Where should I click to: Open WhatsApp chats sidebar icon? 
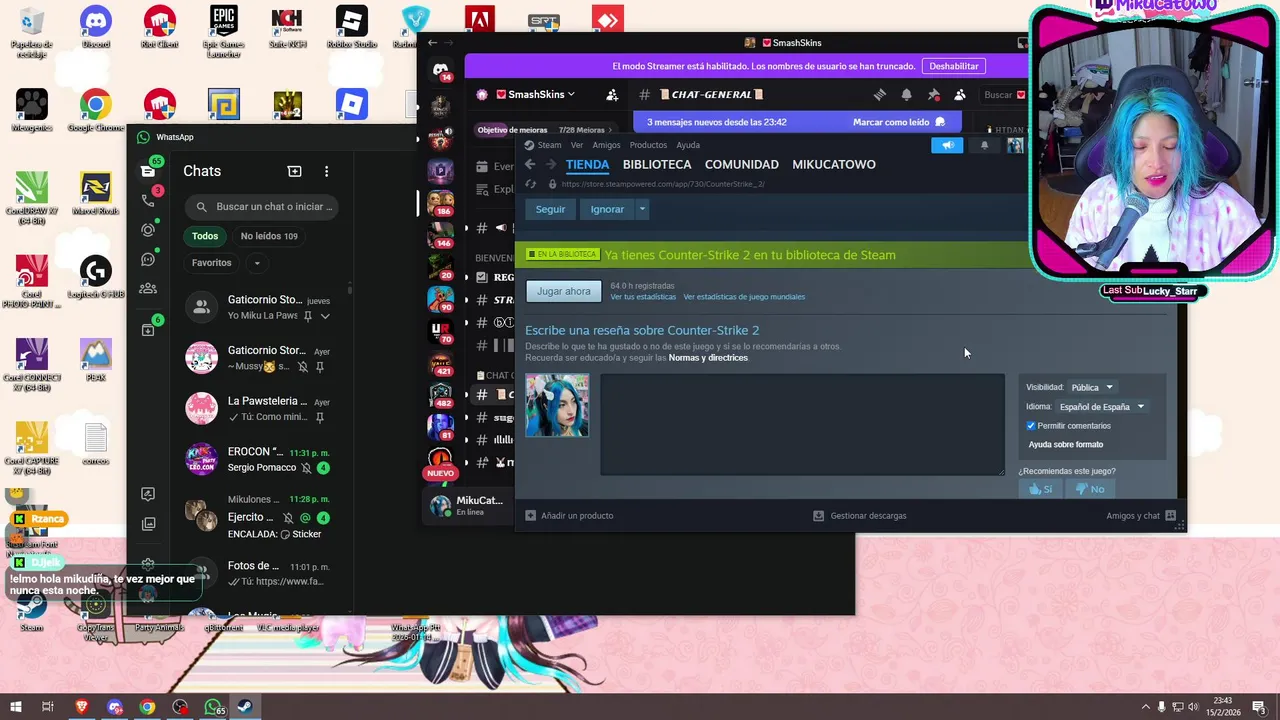tap(148, 171)
